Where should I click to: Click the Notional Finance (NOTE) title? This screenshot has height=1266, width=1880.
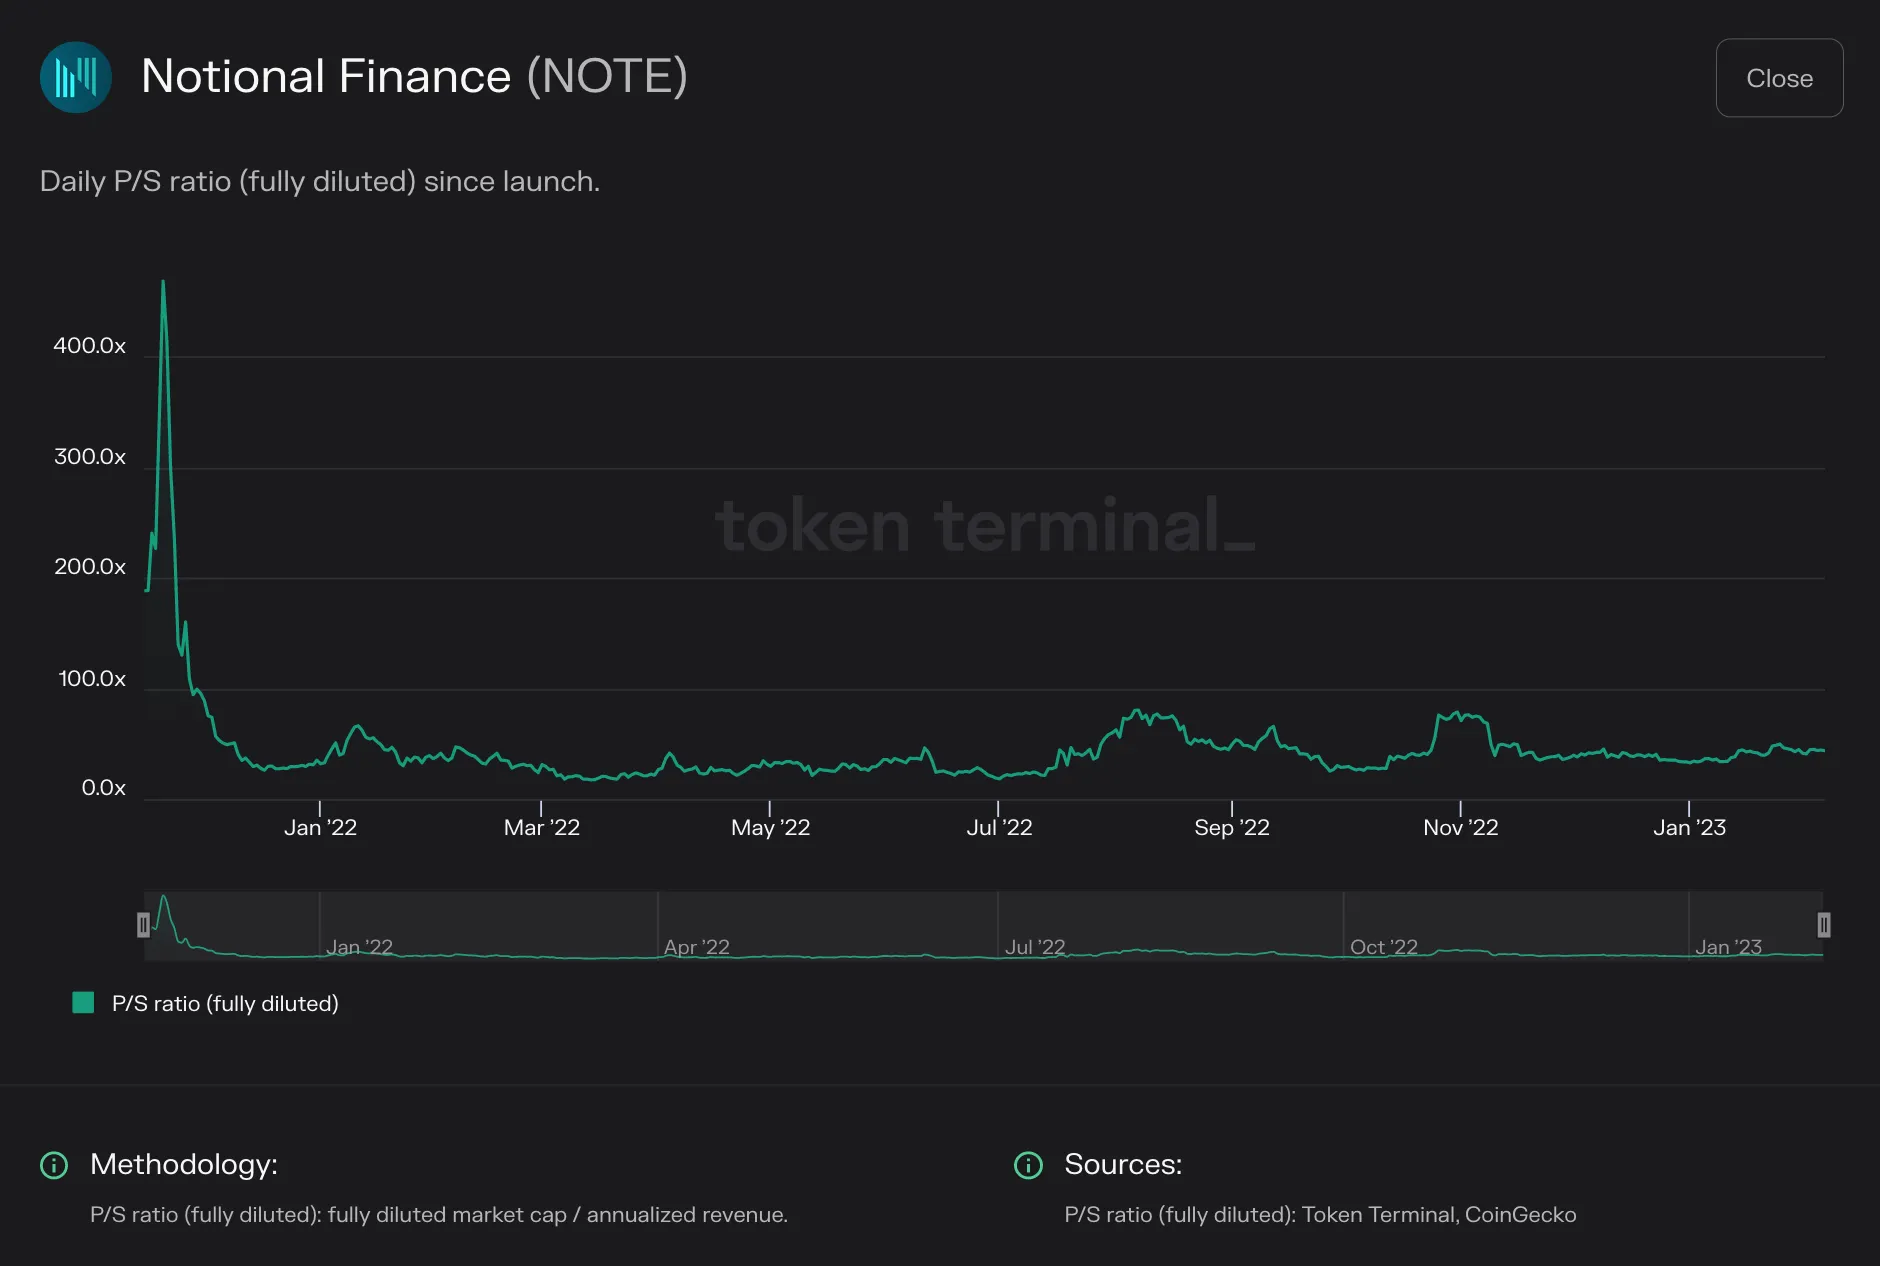tap(414, 76)
